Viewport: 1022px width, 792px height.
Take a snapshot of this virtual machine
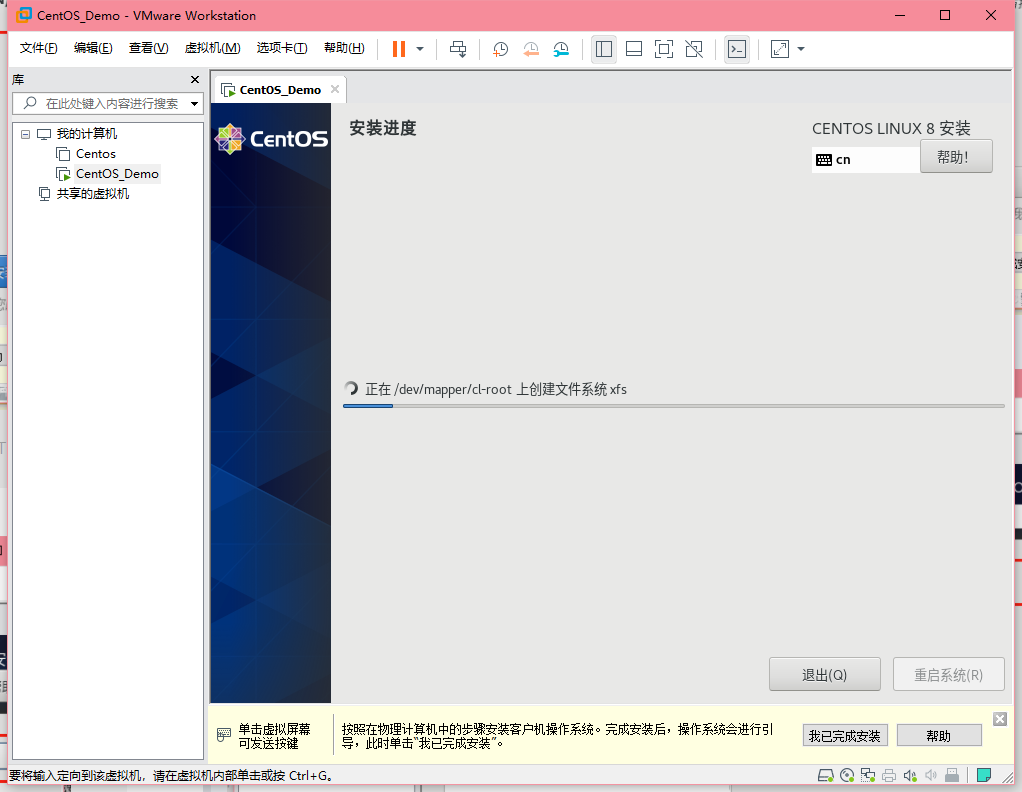pos(501,49)
